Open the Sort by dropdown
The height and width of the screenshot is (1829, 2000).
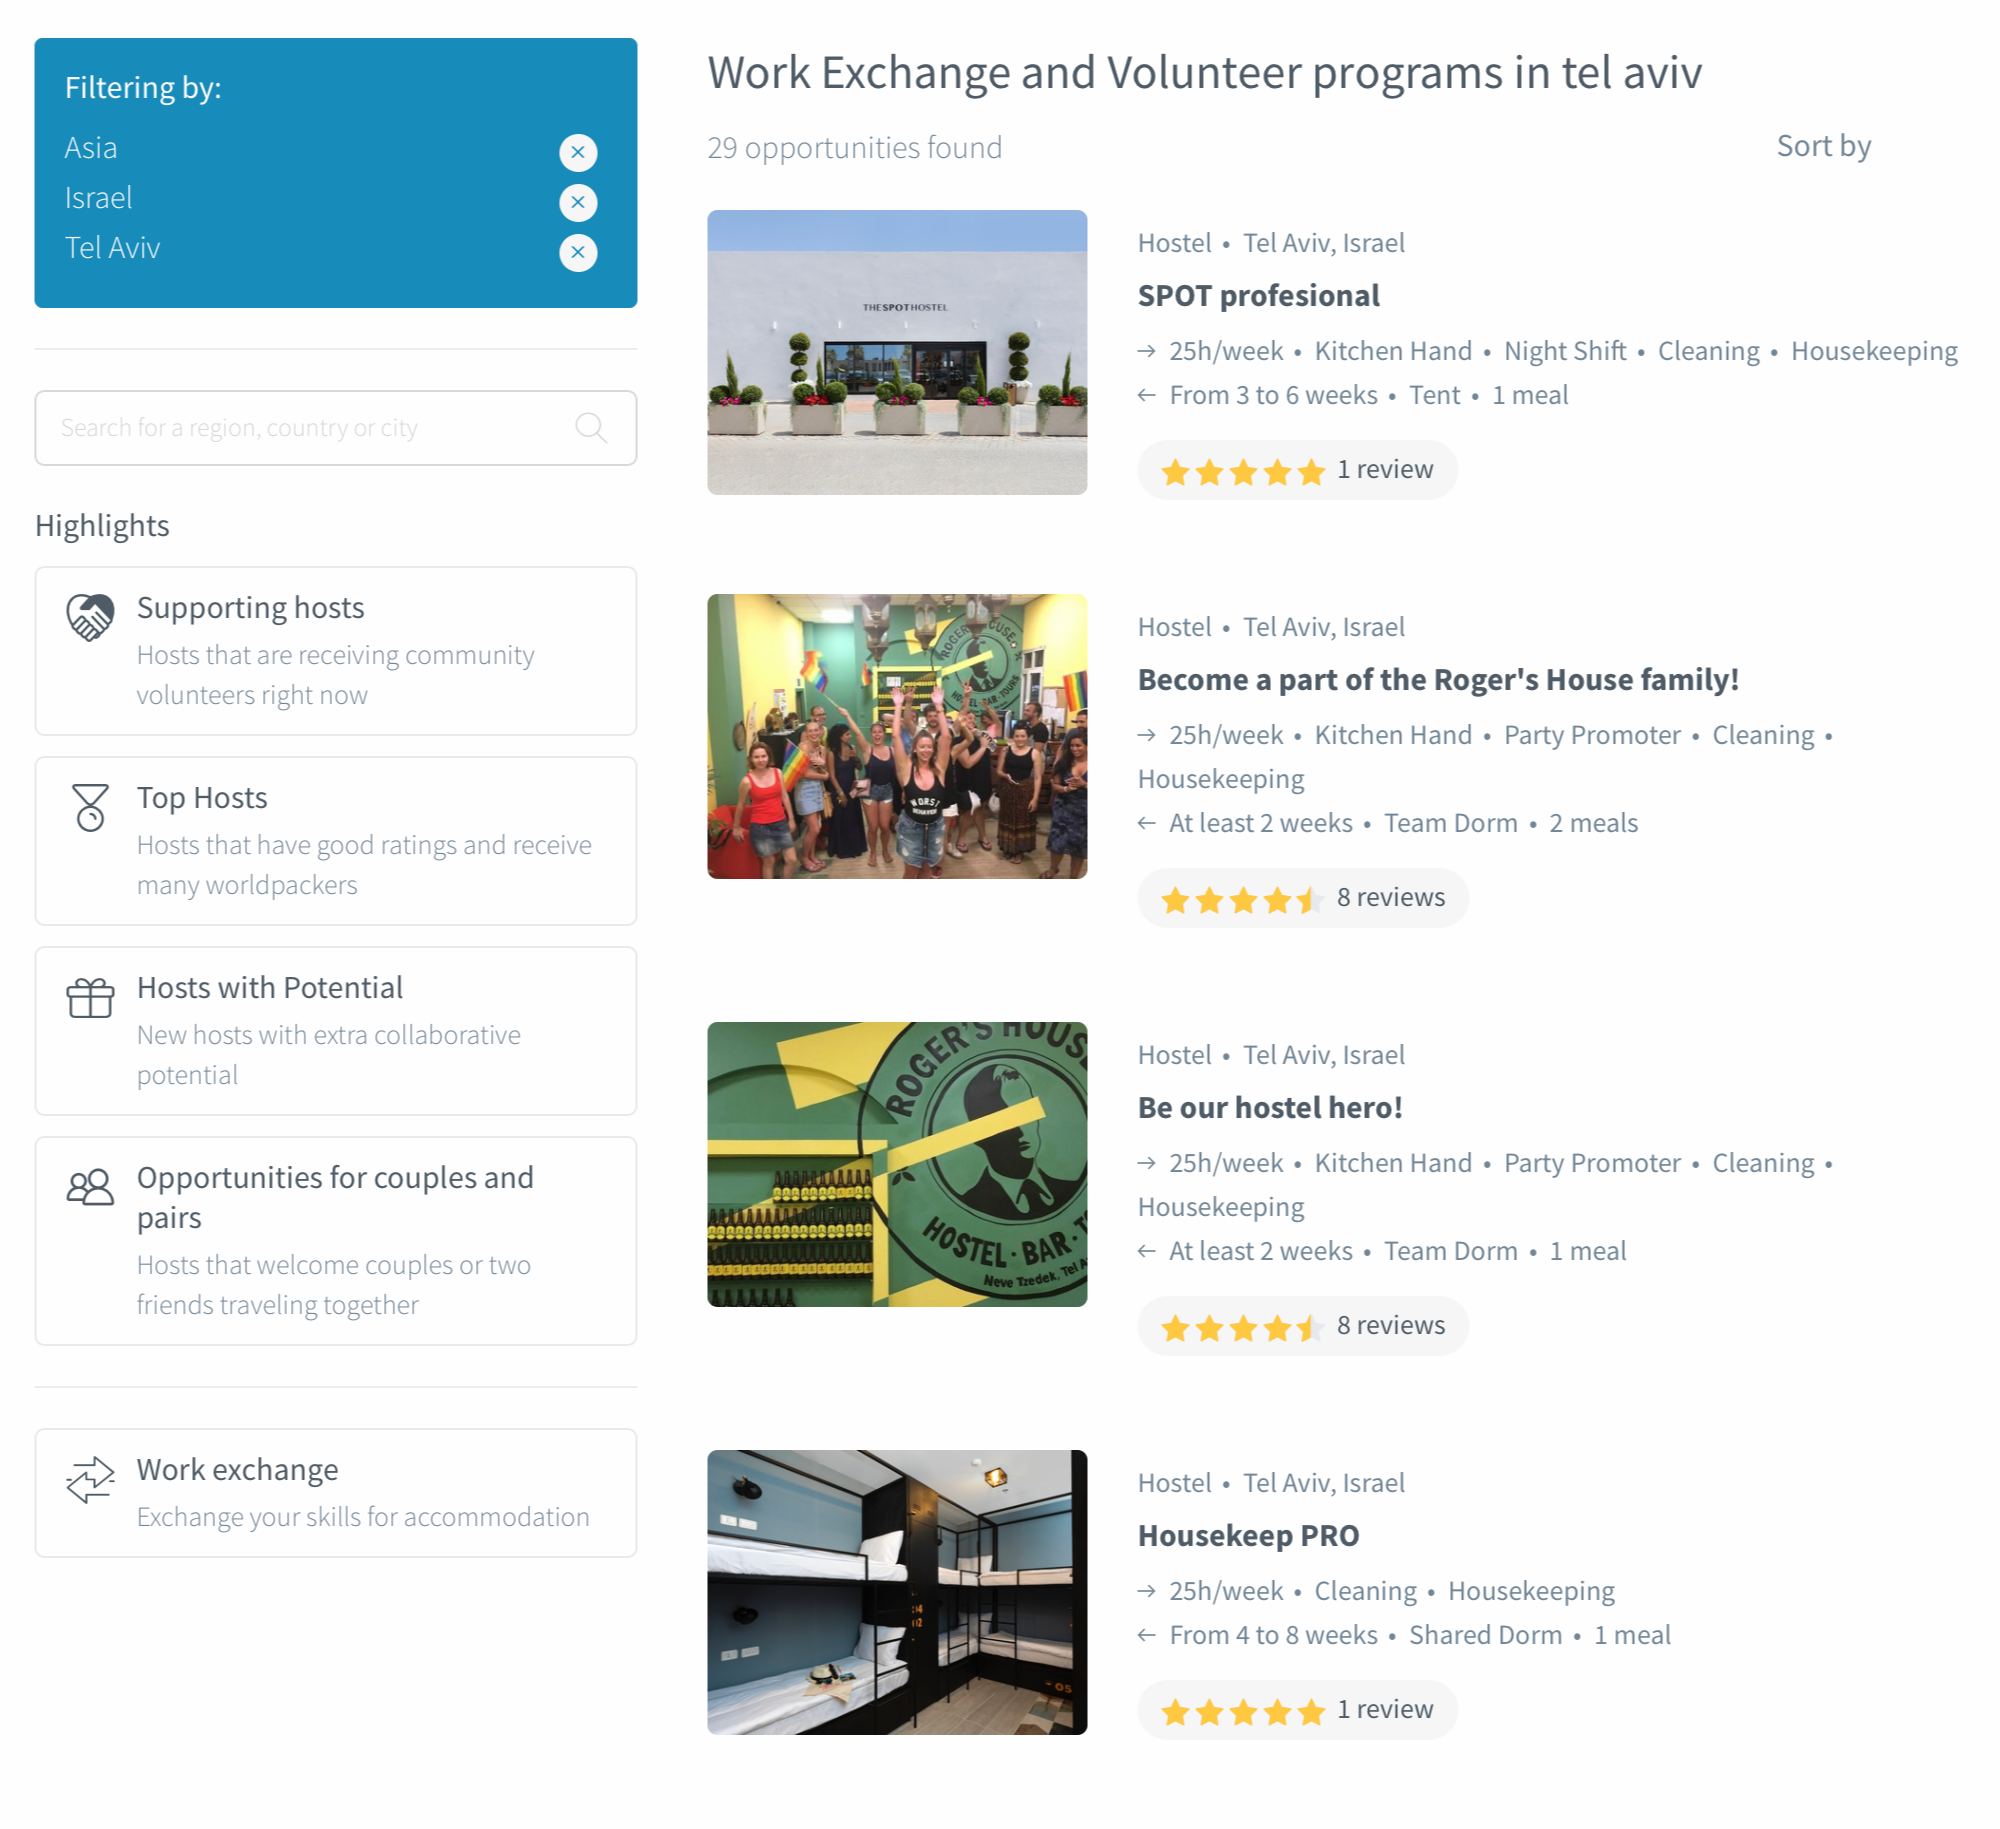[1822, 146]
